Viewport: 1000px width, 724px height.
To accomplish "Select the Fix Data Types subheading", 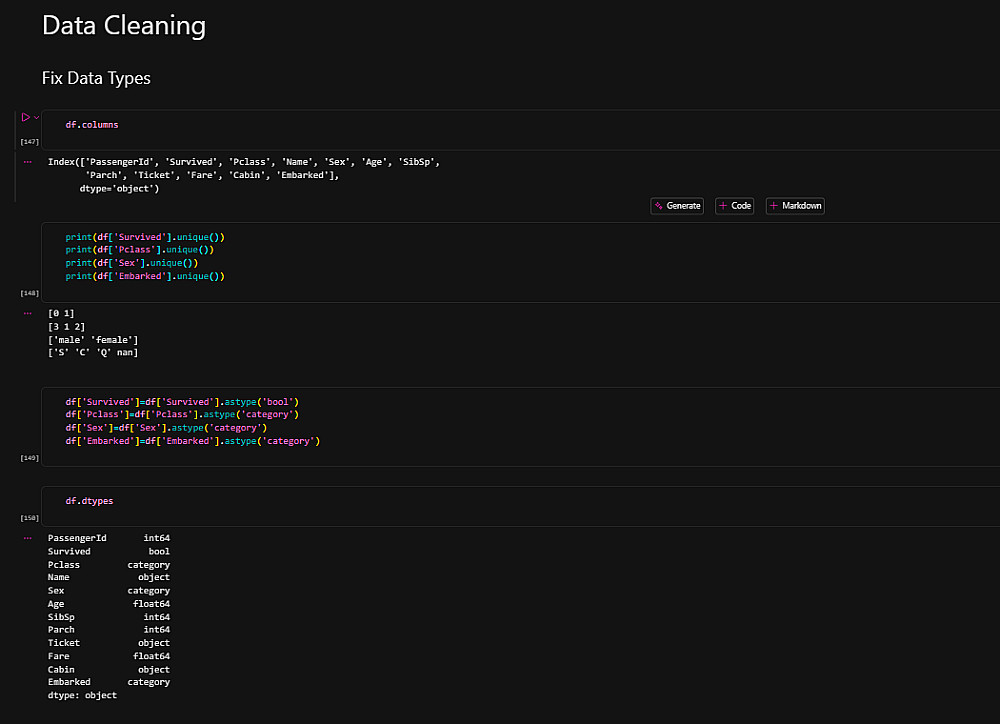I will tap(96, 78).
